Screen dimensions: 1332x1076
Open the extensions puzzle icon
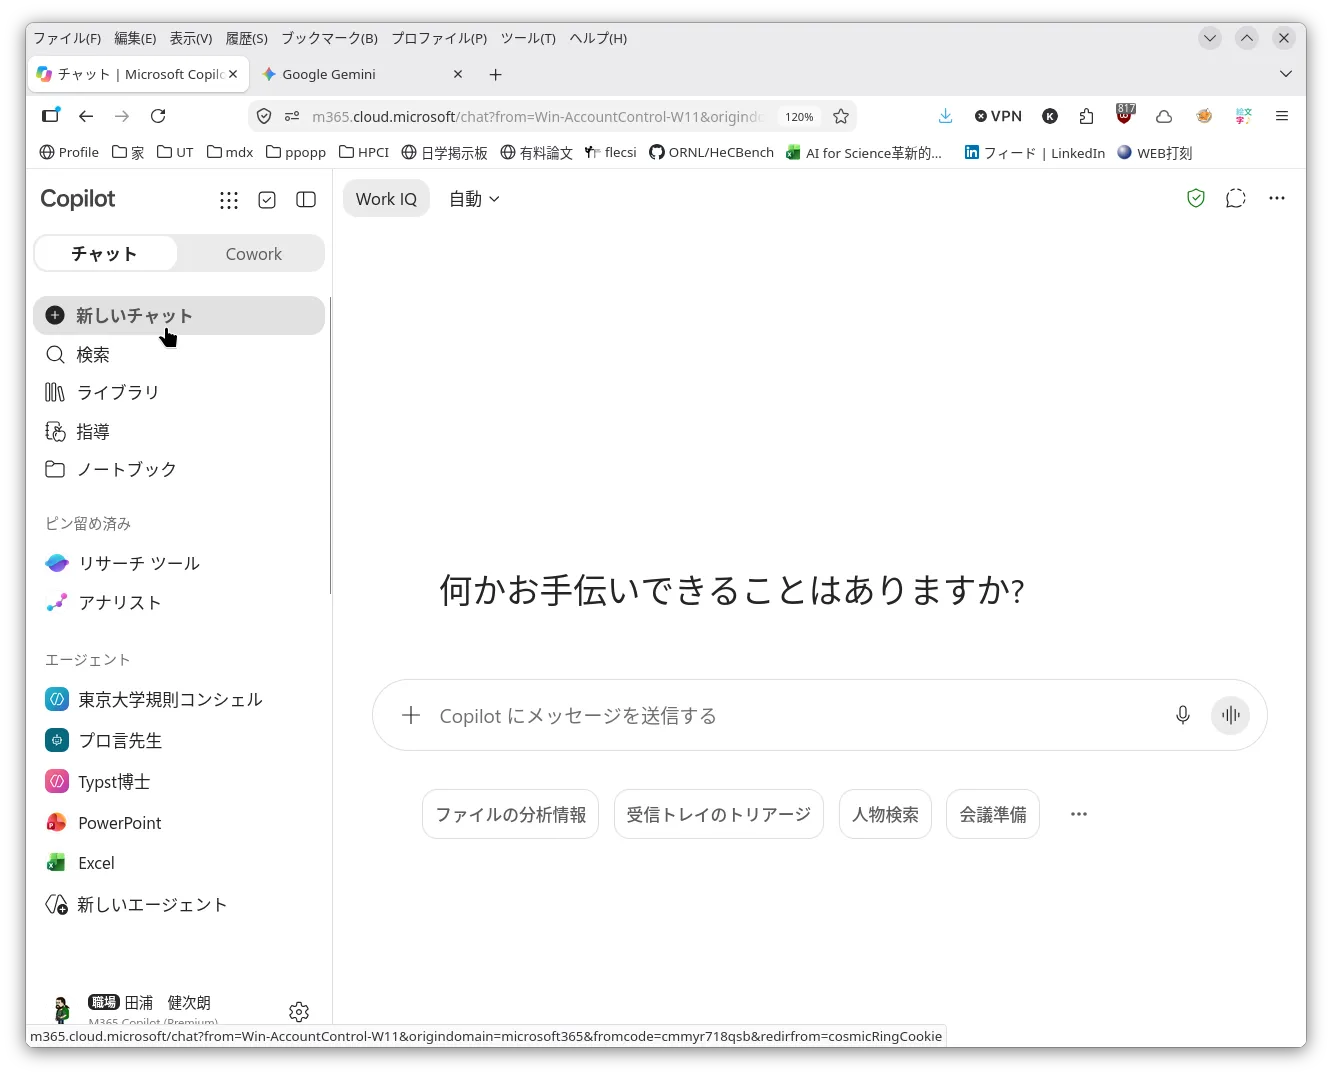pyautogui.click(x=1087, y=116)
